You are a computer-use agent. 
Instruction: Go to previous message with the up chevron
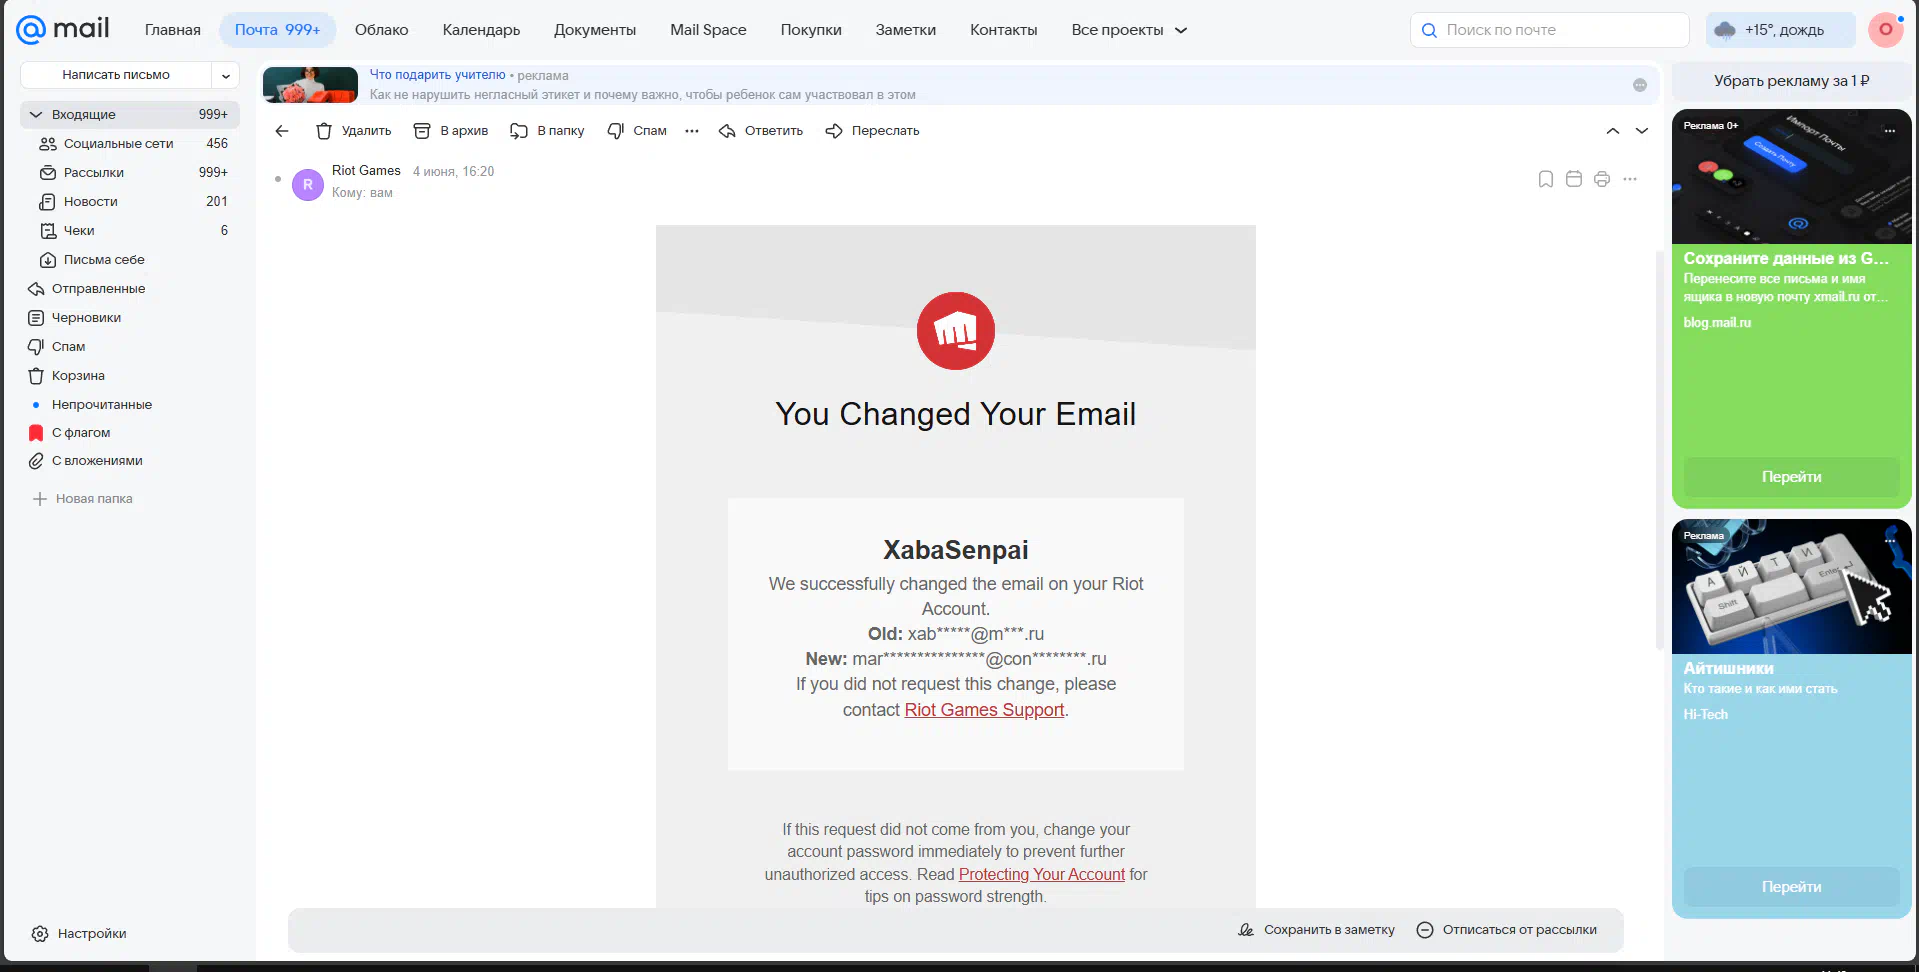[x=1613, y=131]
